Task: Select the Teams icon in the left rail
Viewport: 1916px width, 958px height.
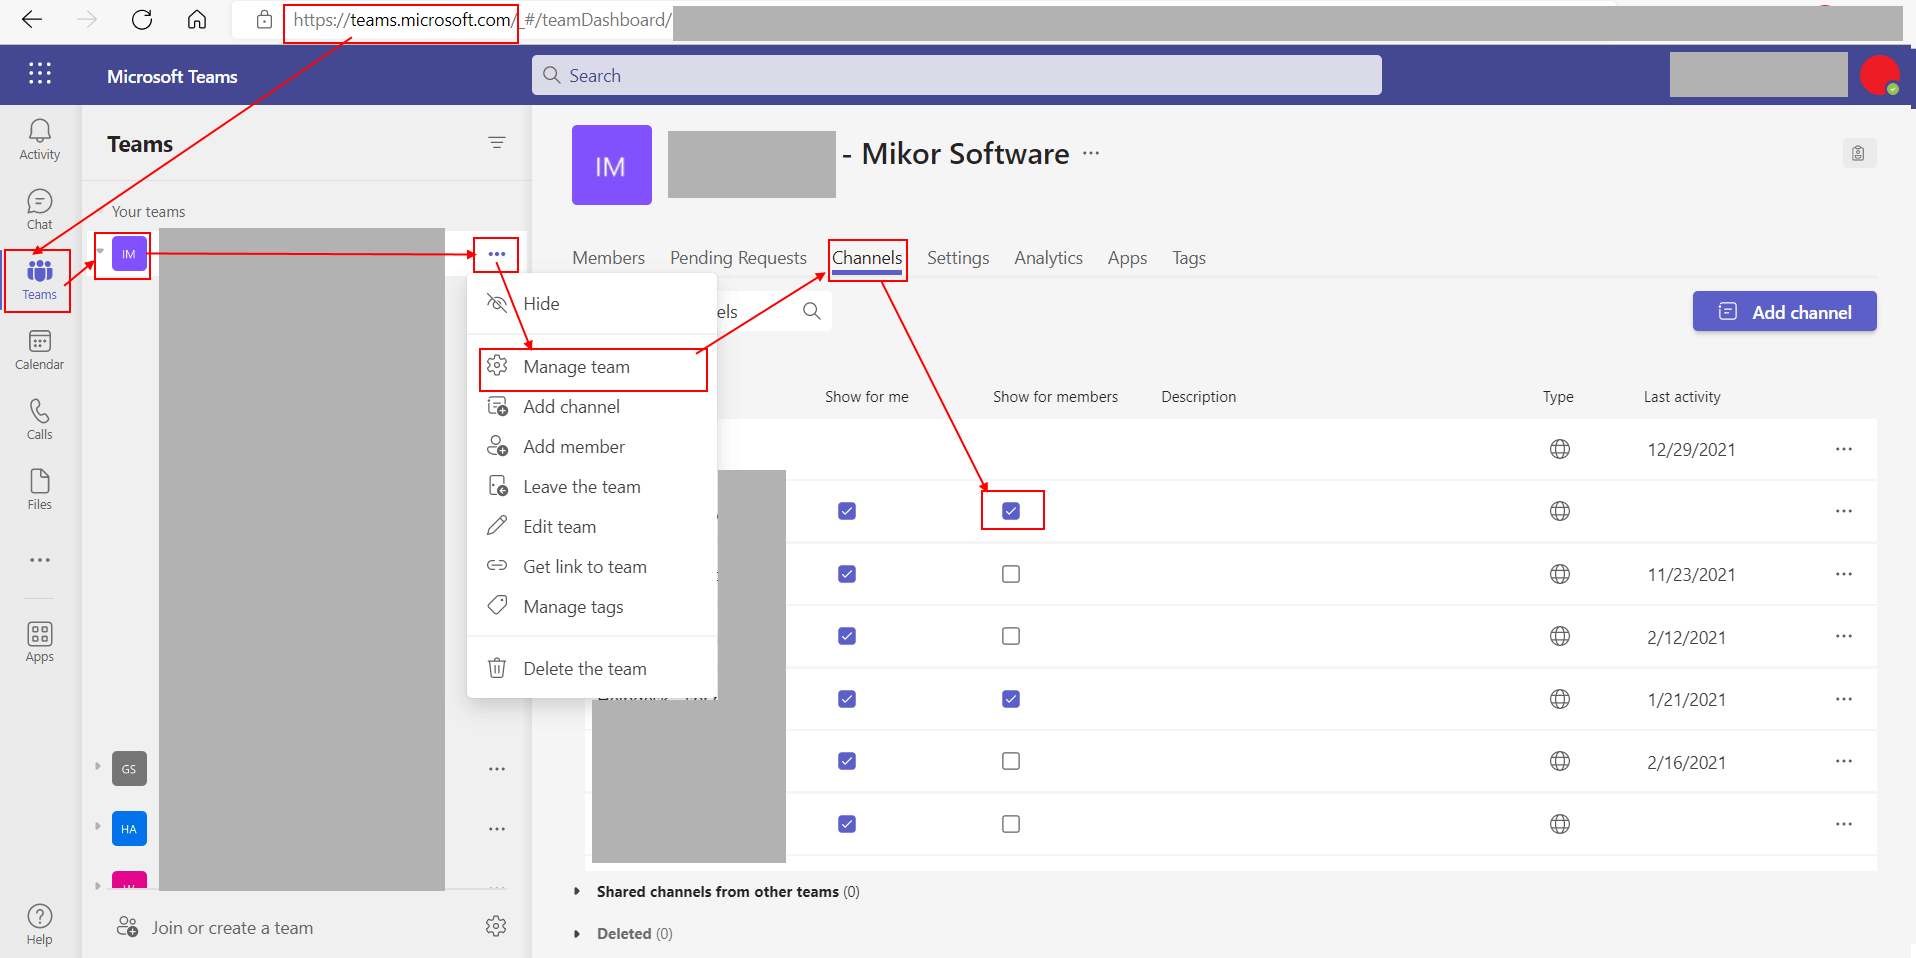Action: coord(40,279)
